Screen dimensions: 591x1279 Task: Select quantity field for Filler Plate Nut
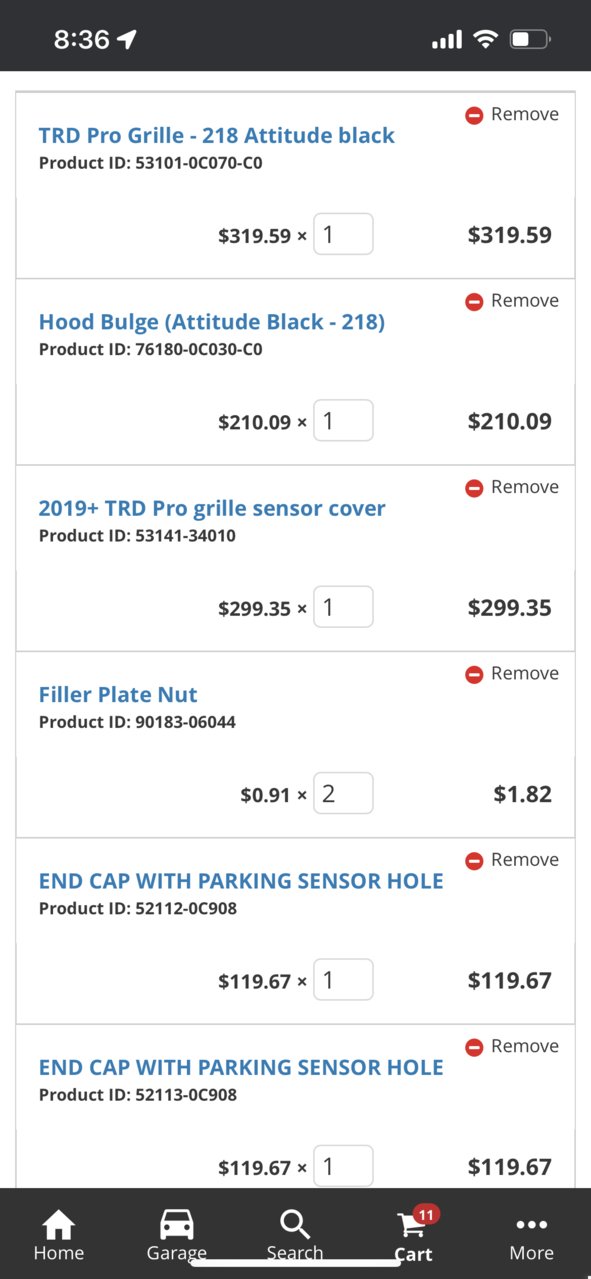[x=343, y=793]
